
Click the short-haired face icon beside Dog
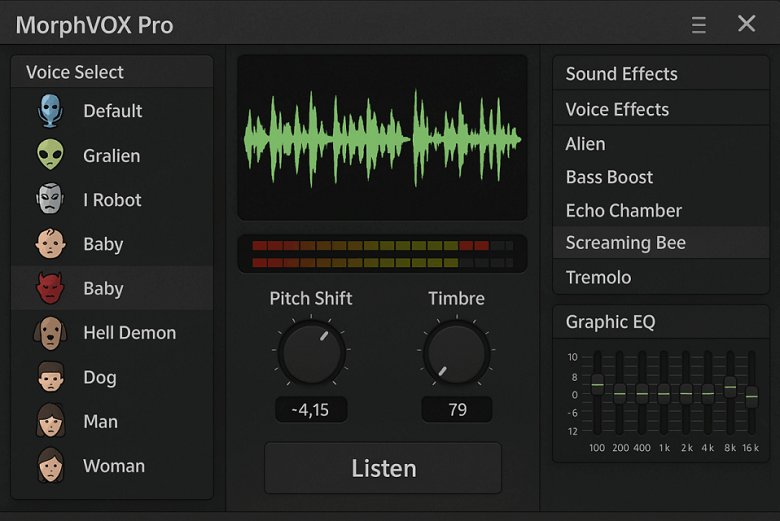click(51, 377)
